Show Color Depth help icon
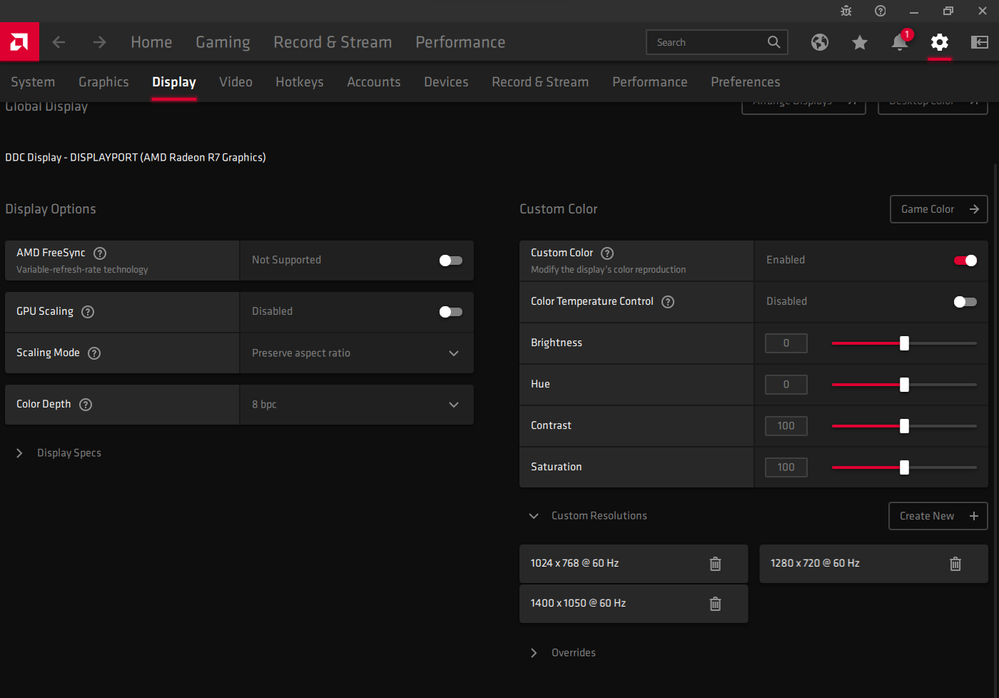The image size is (999, 698). (85, 404)
